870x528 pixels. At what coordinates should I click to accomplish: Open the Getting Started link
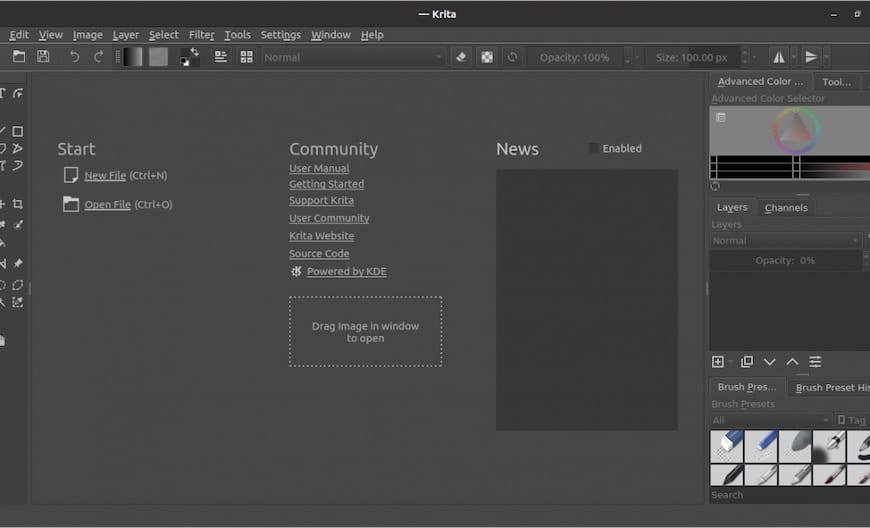point(326,184)
